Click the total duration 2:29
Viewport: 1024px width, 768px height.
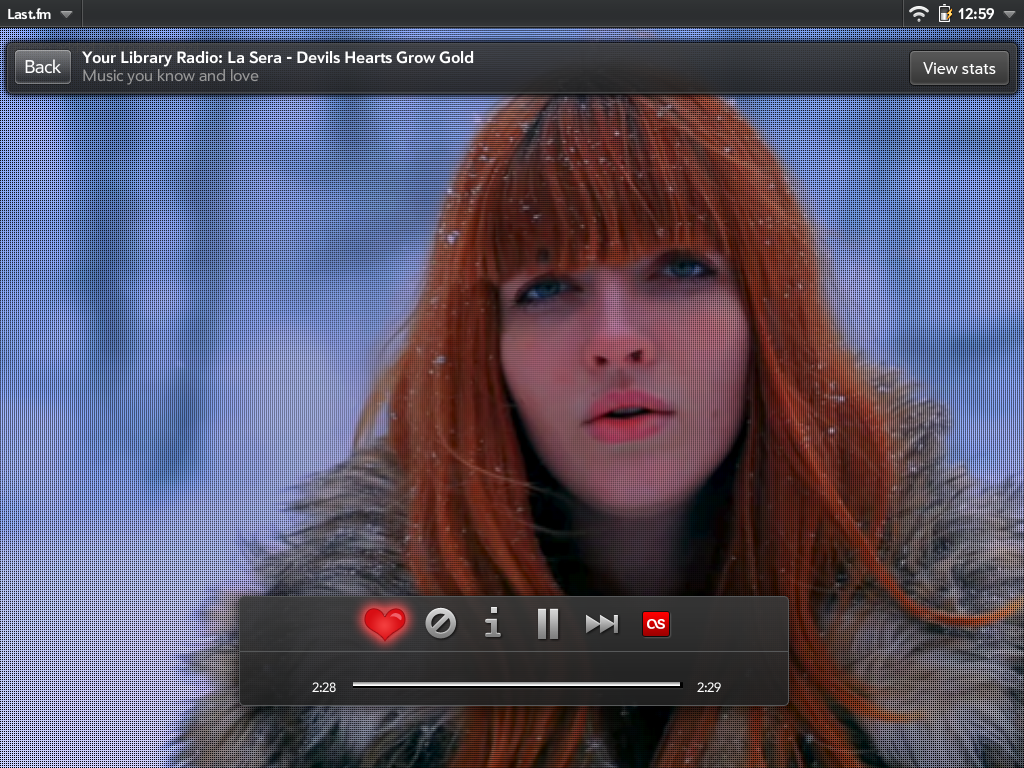[x=709, y=687]
